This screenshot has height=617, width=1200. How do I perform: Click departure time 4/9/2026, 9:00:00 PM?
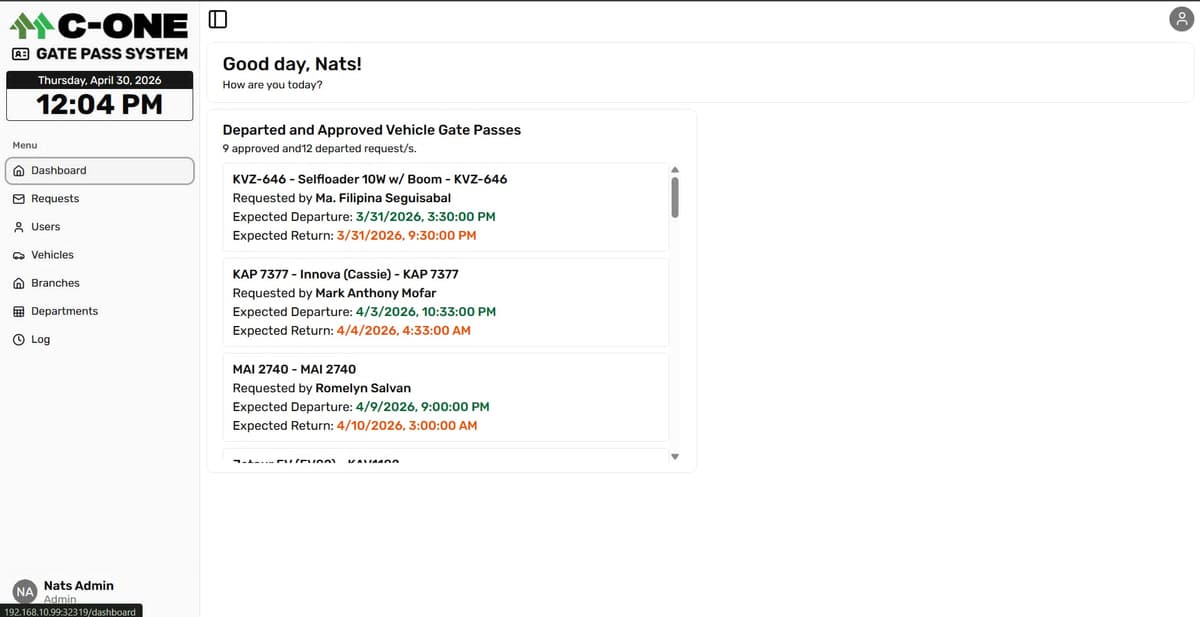(x=423, y=407)
